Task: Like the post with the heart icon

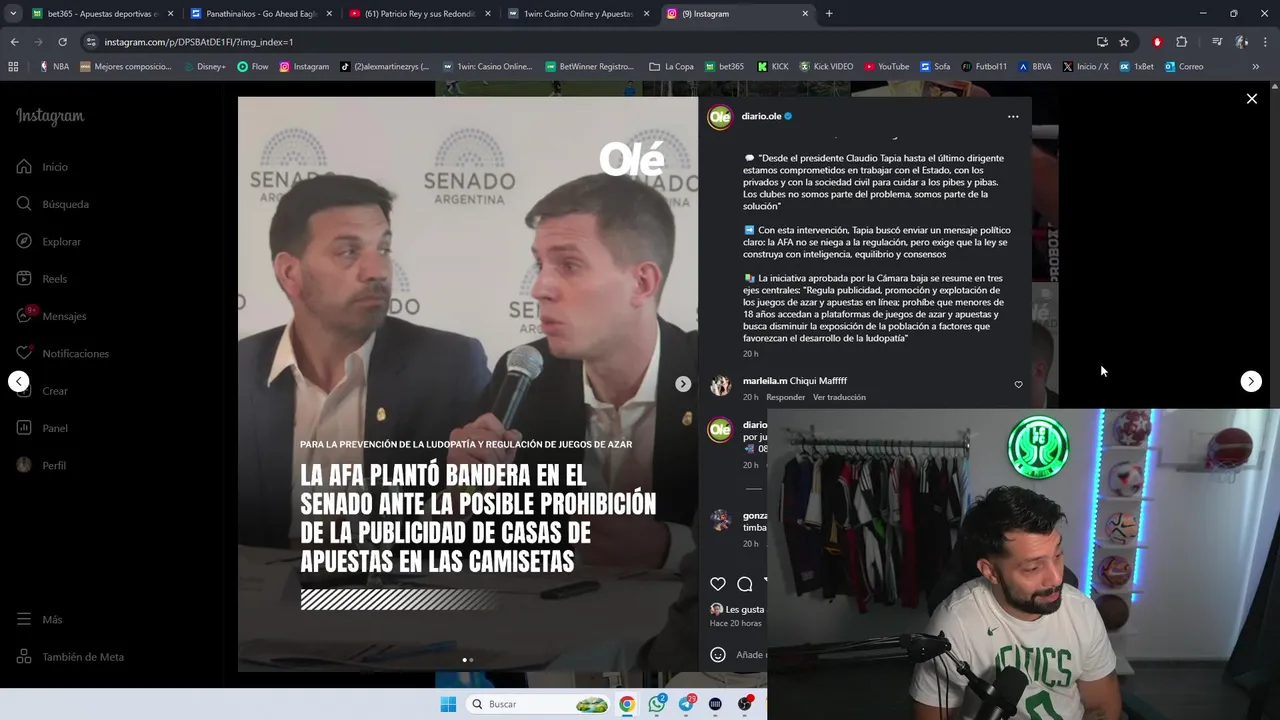Action: tap(718, 584)
